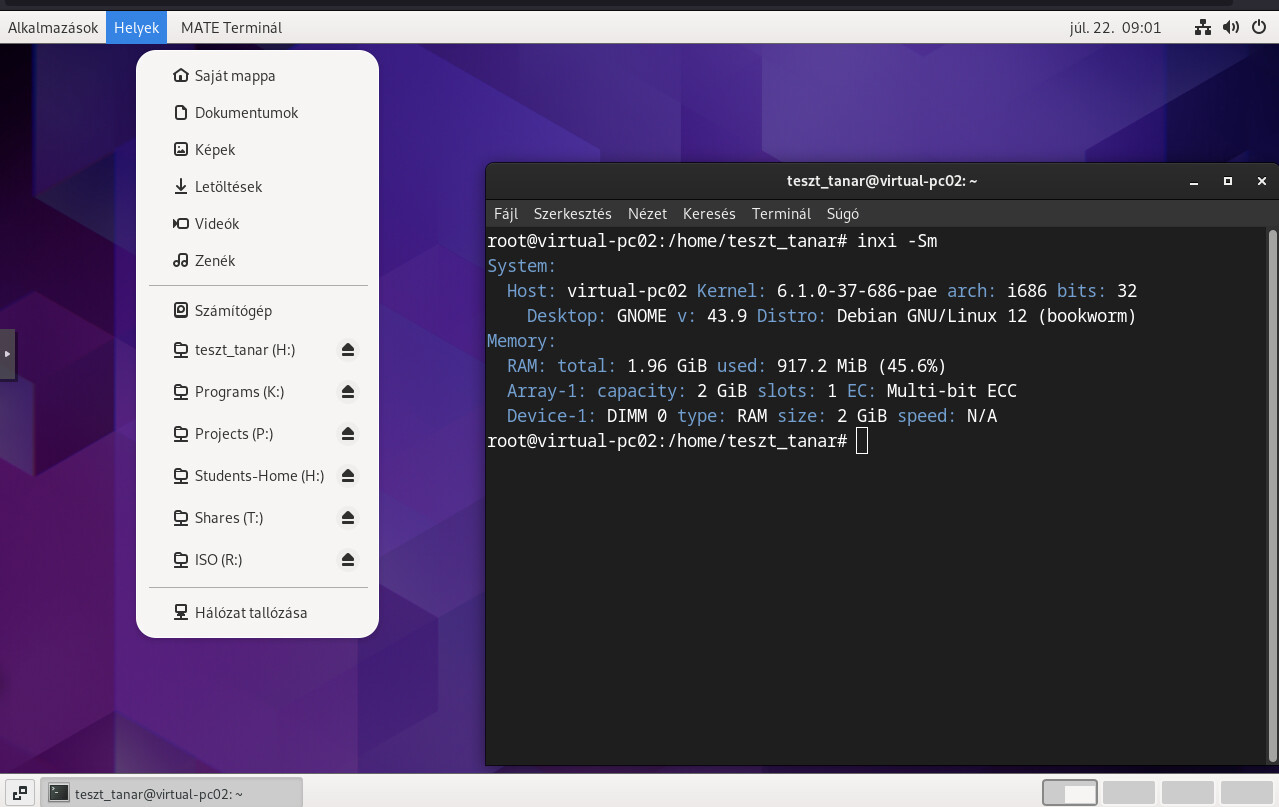Click the date and time clock

point(1115,28)
